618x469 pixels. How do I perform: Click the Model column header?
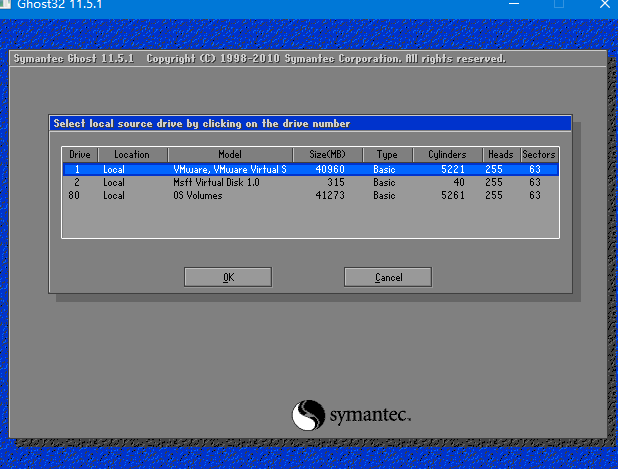229,155
